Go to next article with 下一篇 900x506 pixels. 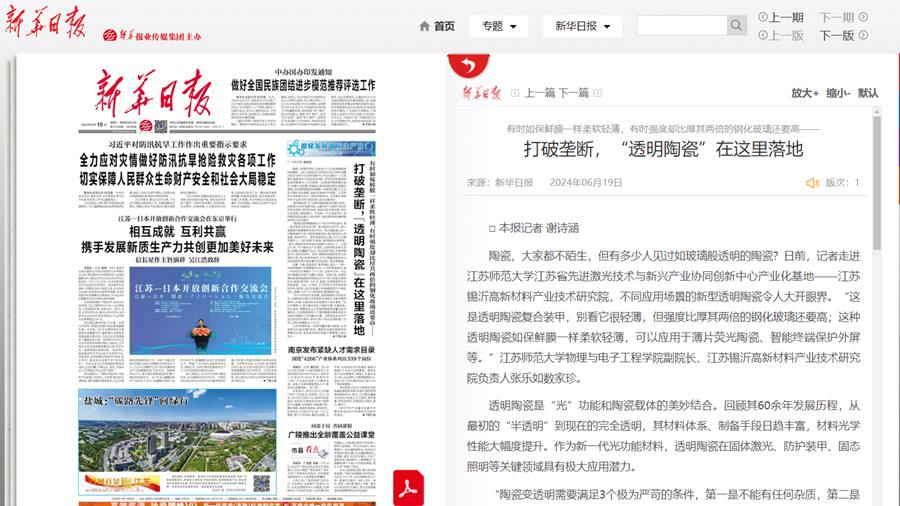574,93
